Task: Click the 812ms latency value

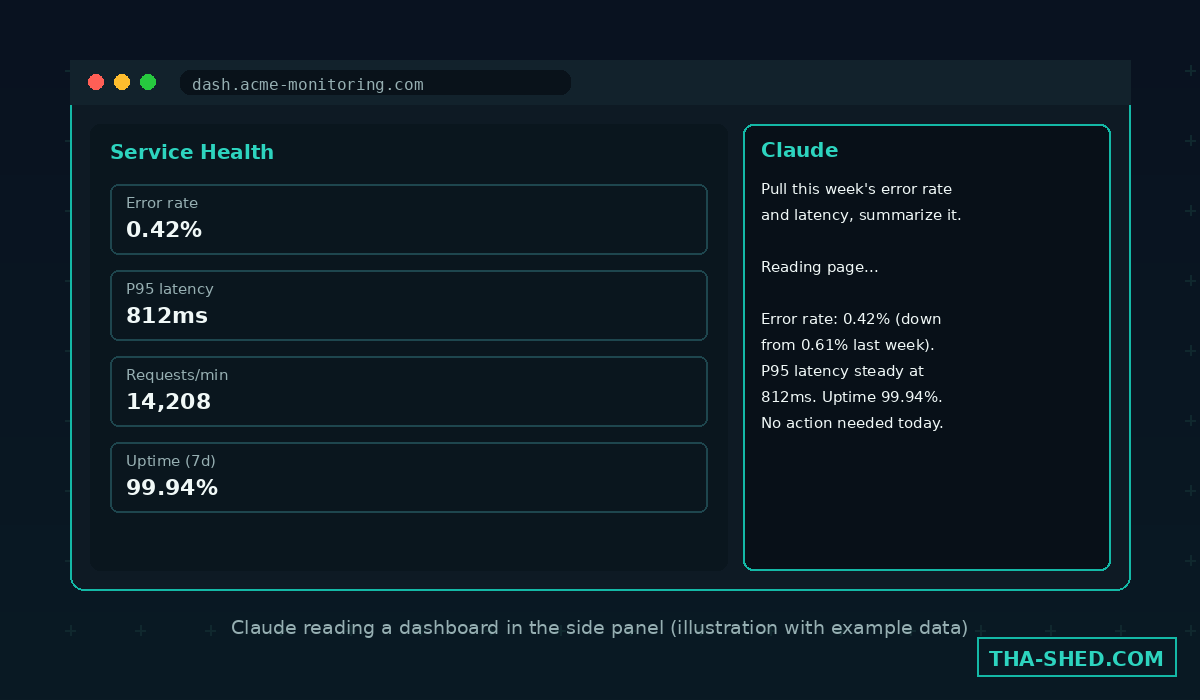Action: (167, 316)
